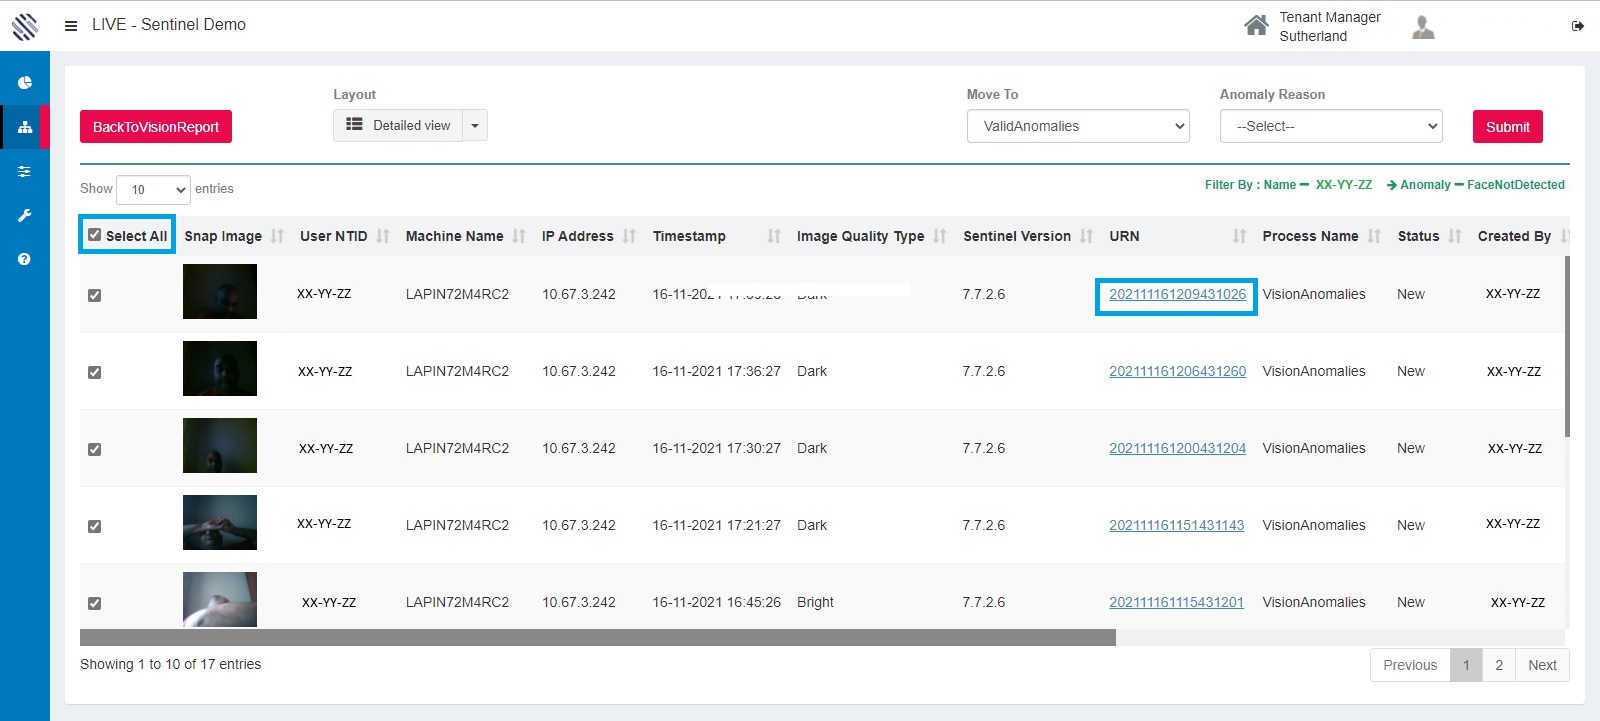This screenshot has height=721, width=1600.
Task: Open the pie chart dashboard sidebar icon
Action: pyautogui.click(x=25, y=83)
